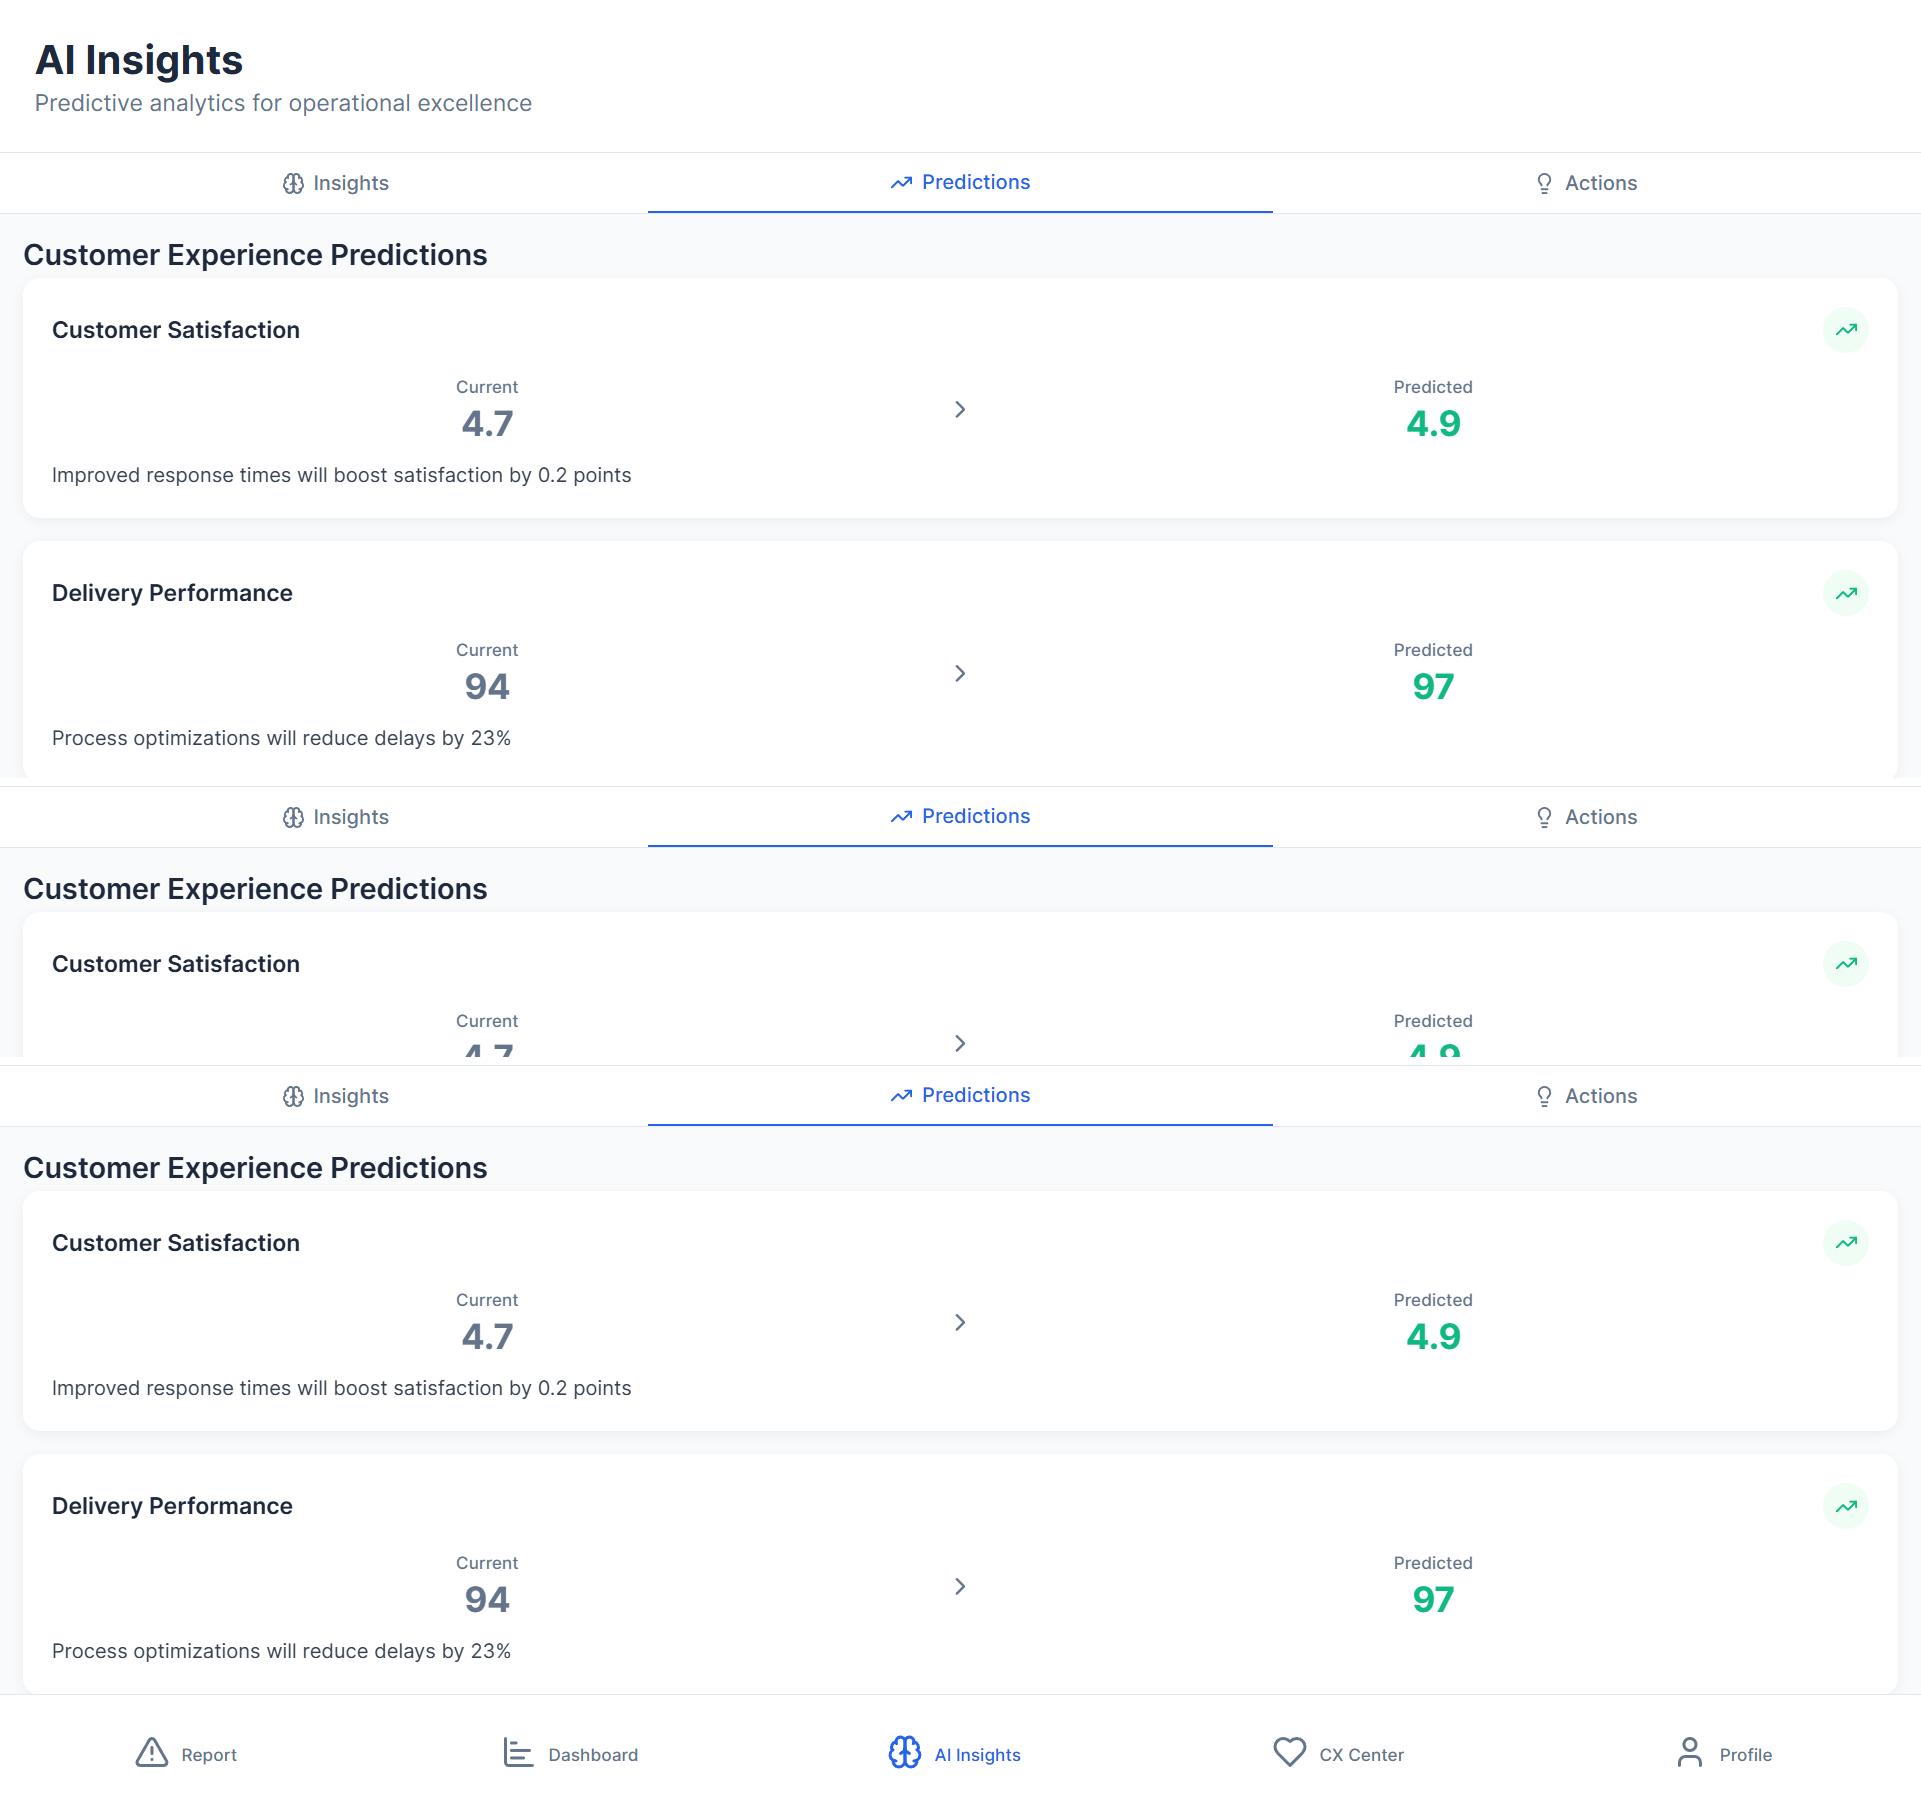The width and height of the screenshot is (1921, 1808).
Task: Expand chevron in bottom Delivery Performance card
Action: [x=960, y=1586]
